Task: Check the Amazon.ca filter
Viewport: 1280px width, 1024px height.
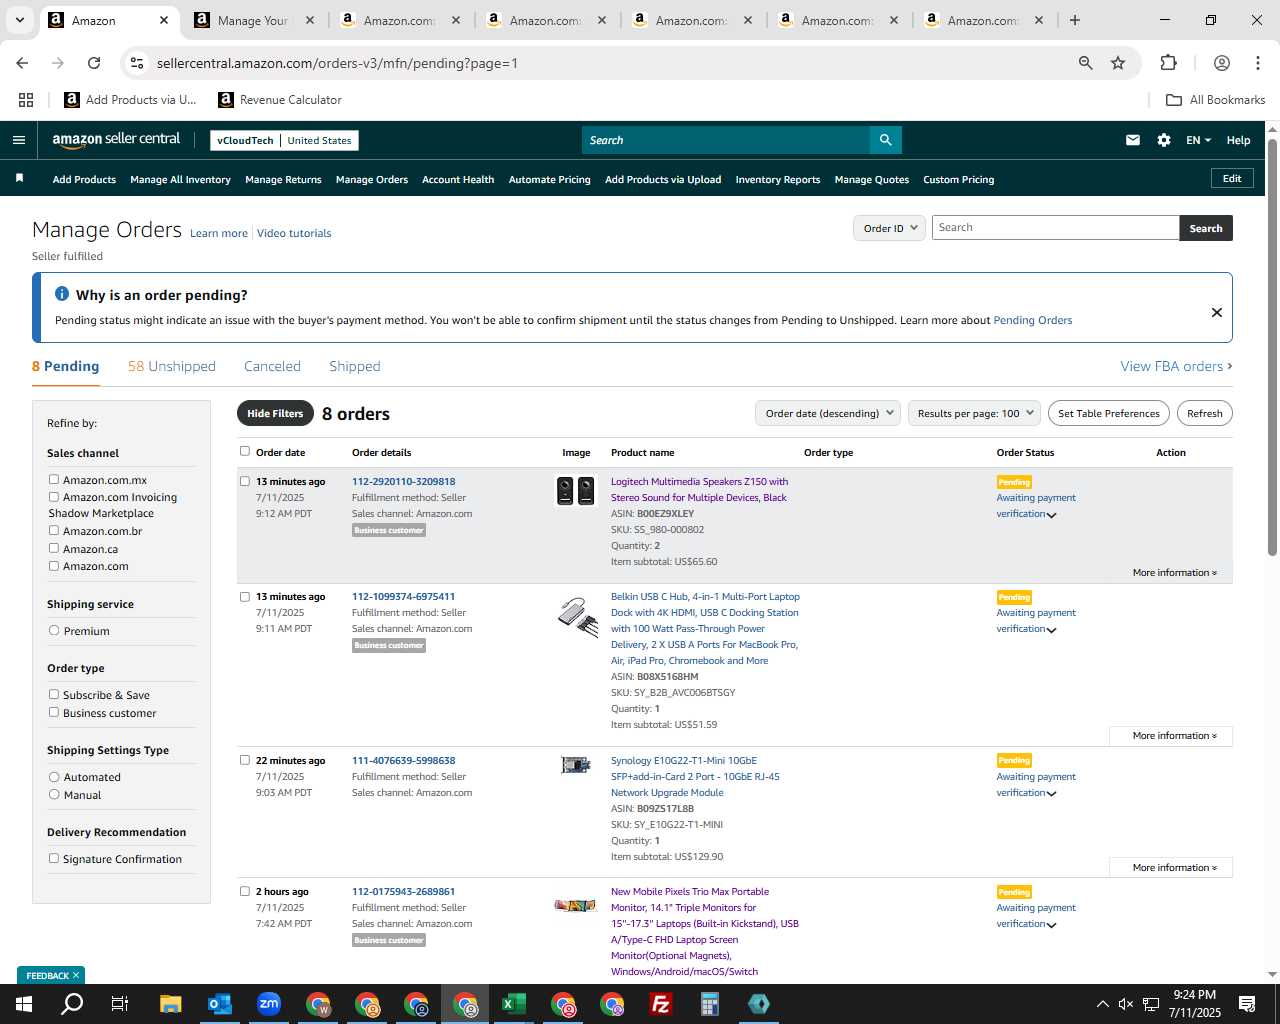Action: (54, 549)
